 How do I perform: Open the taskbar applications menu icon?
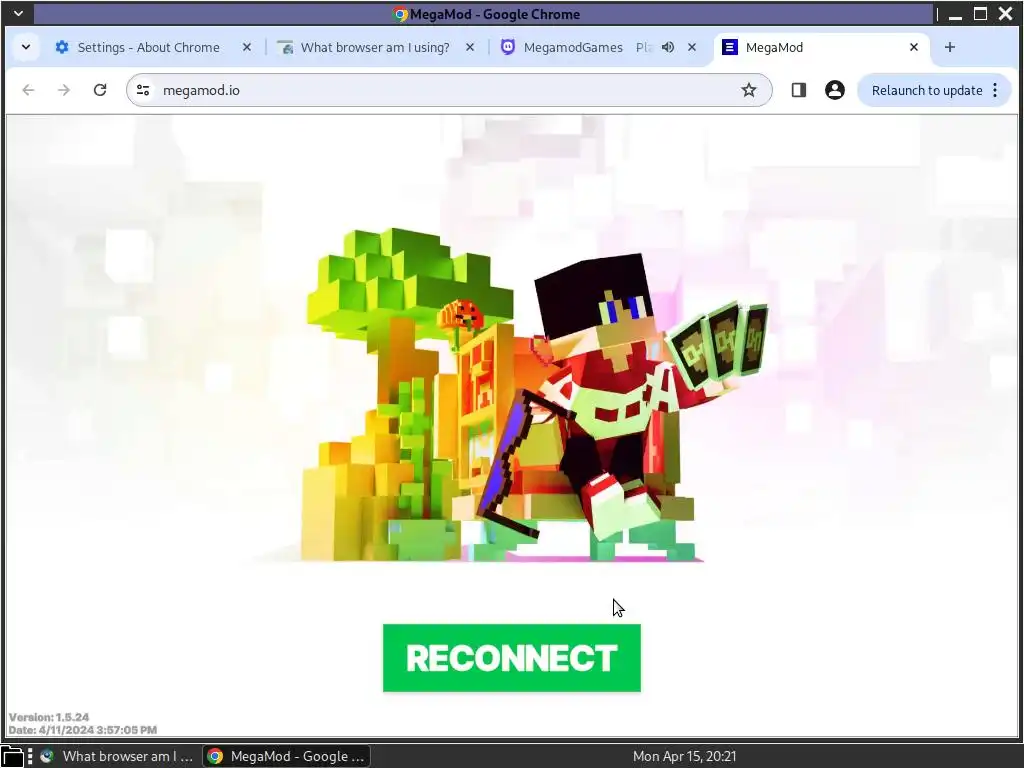pyautogui.click(x=12, y=756)
